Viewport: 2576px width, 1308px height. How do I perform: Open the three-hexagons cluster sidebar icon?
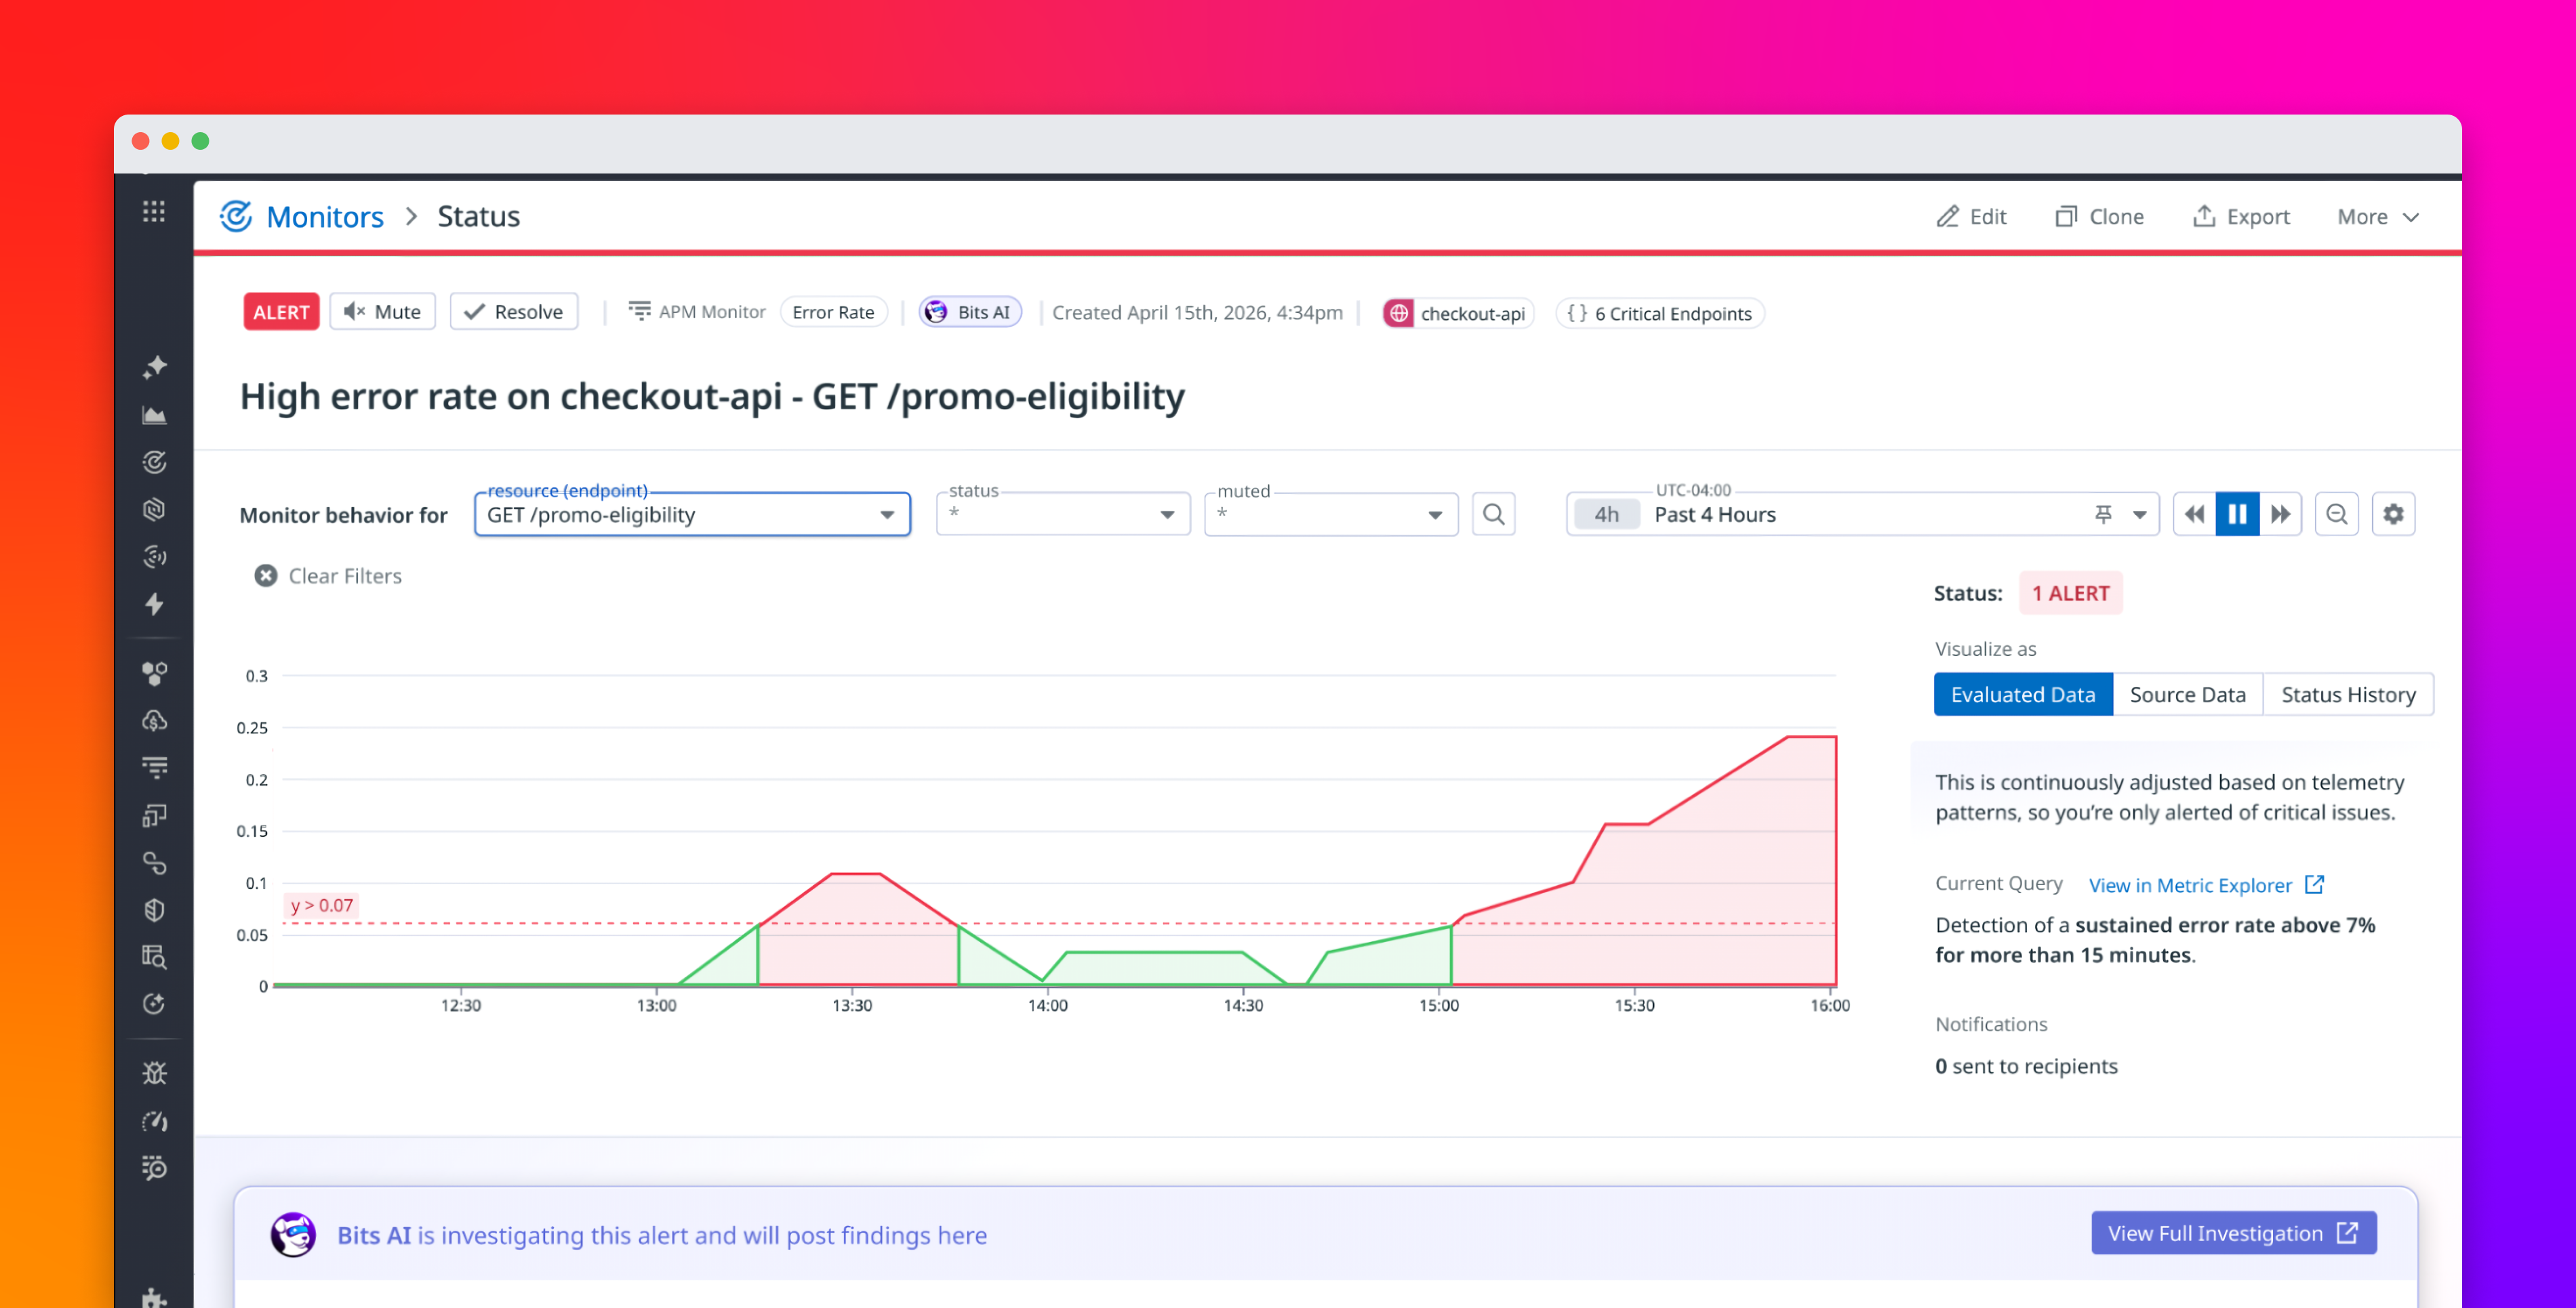(x=154, y=674)
